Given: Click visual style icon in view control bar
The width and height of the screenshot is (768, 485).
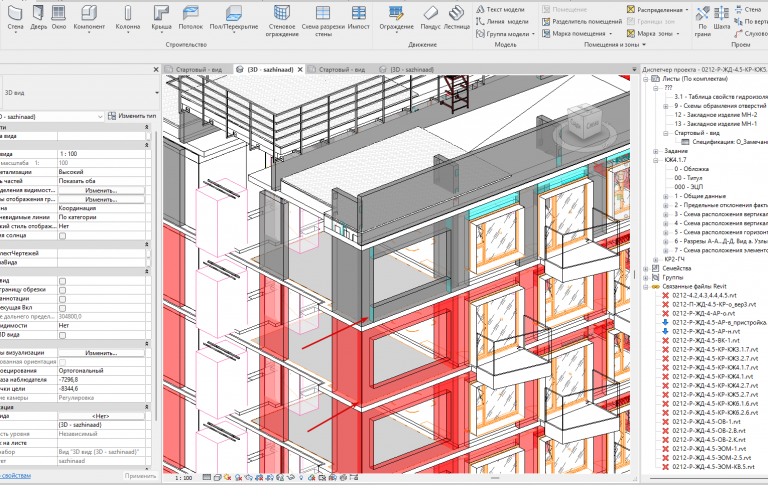Looking at the screenshot, I should coord(217,477).
